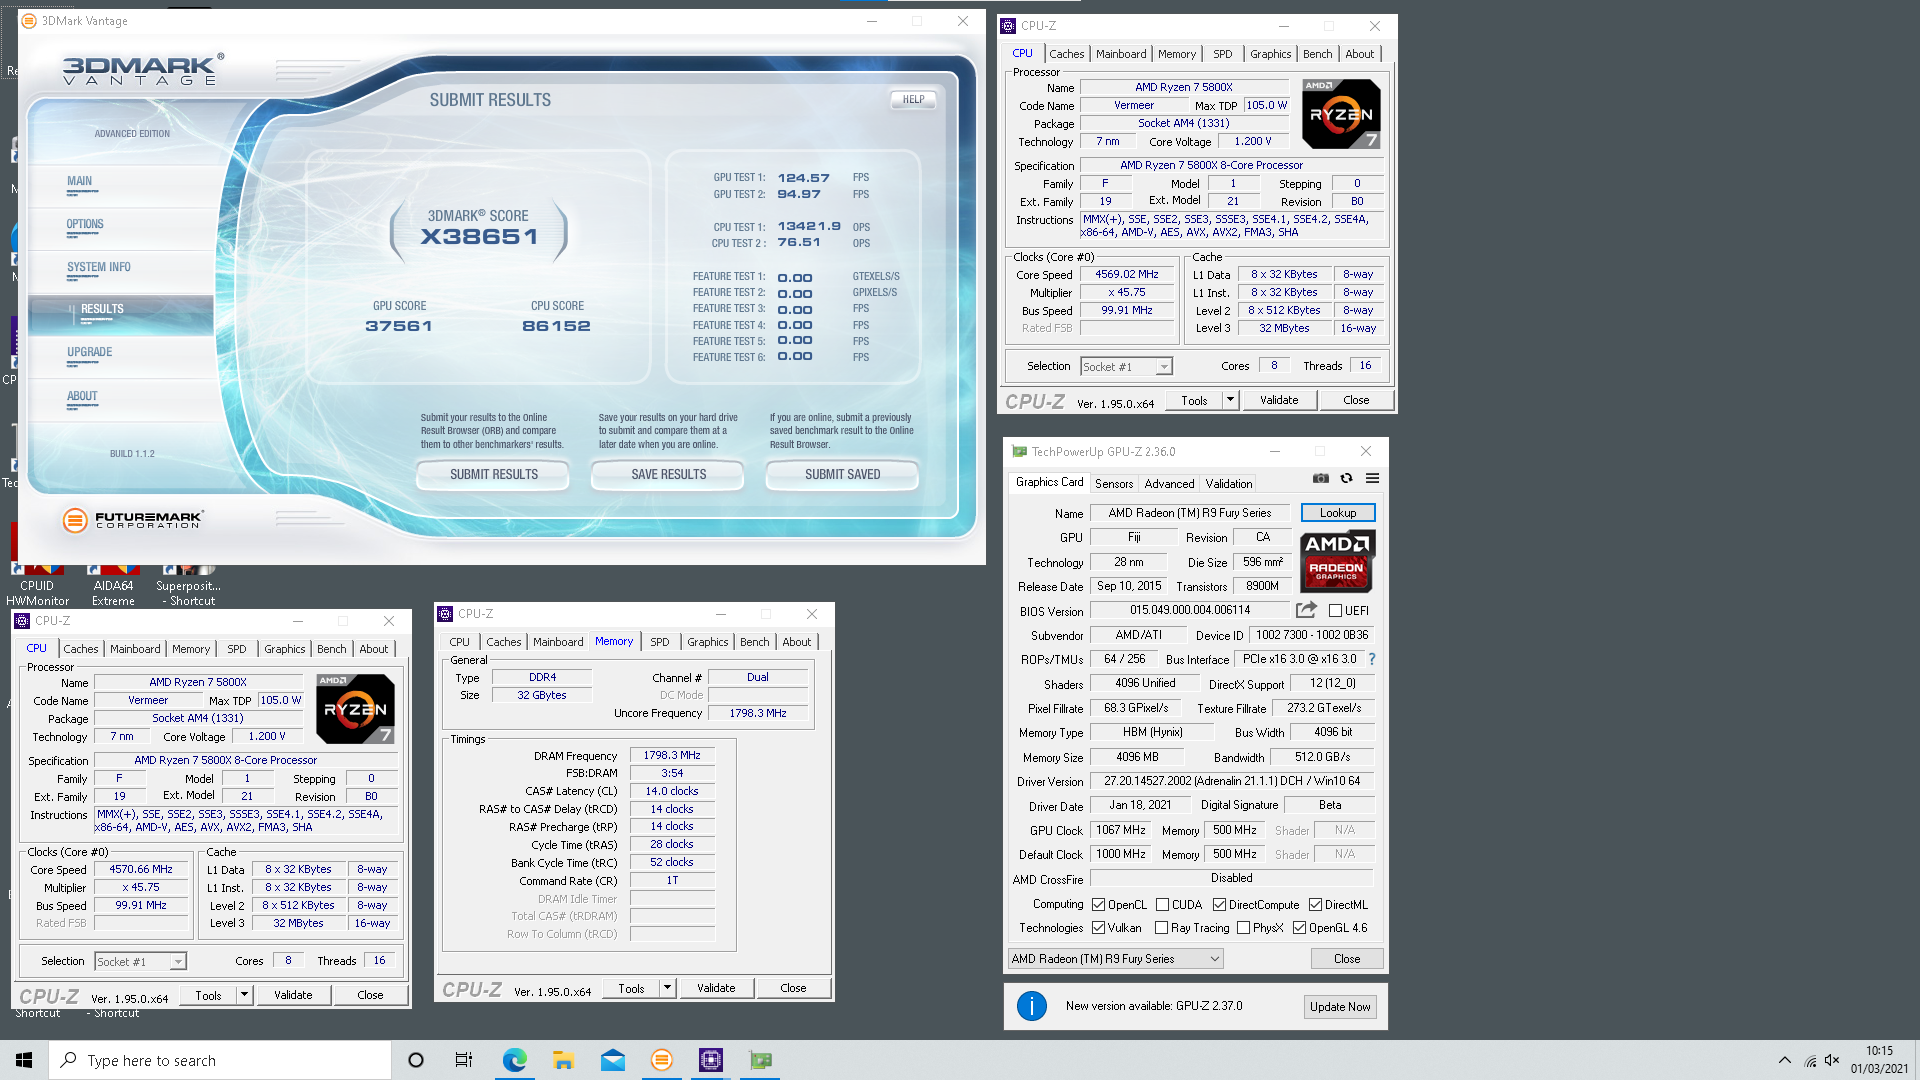
Task: Click the taskbar clock and date
Action: (1879, 1060)
